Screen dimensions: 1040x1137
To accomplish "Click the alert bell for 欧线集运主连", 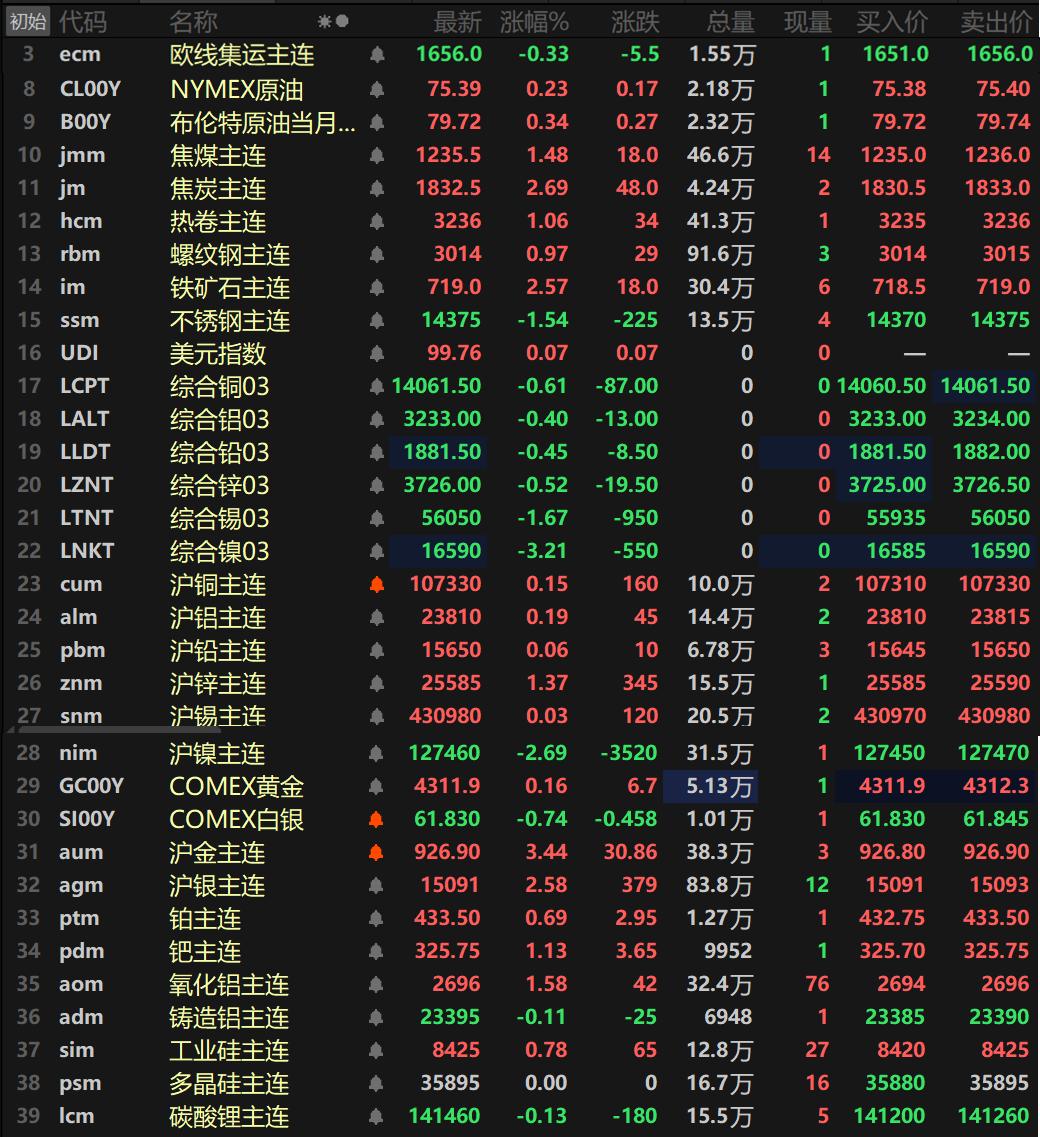I will pos(377,54).
